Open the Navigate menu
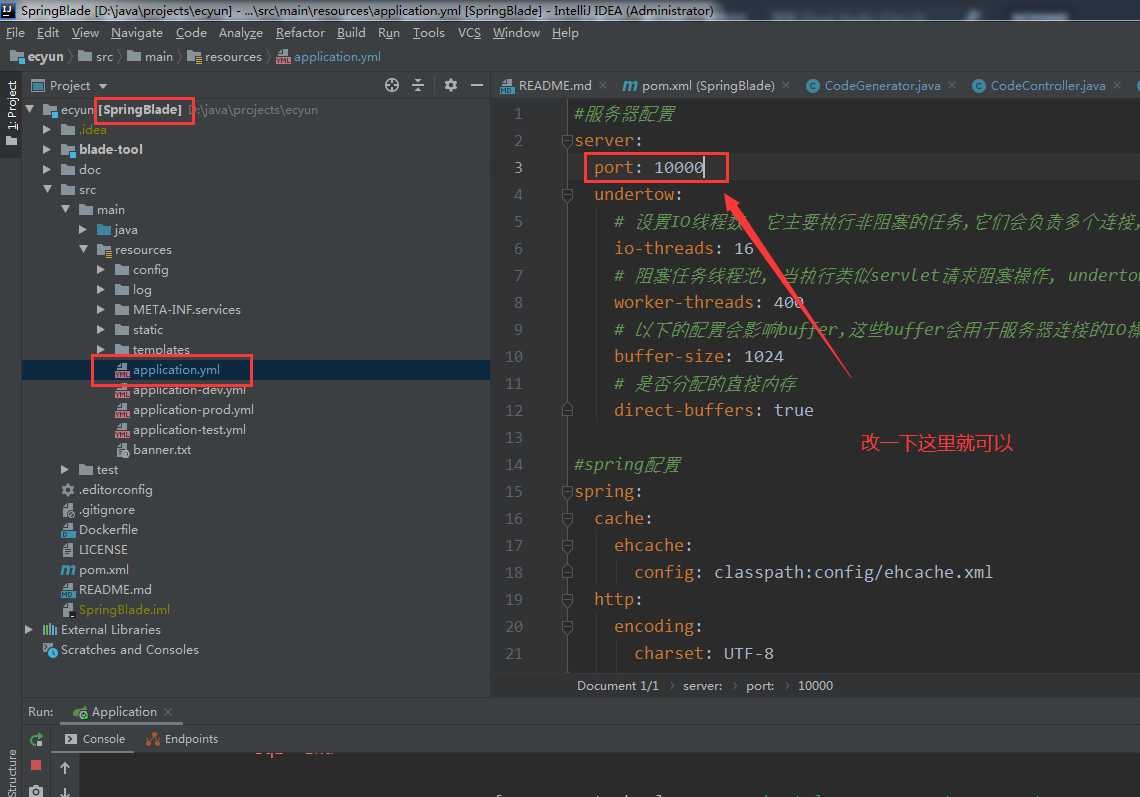The height and width of the screenshot is (797, 1140). coord(137,33)
